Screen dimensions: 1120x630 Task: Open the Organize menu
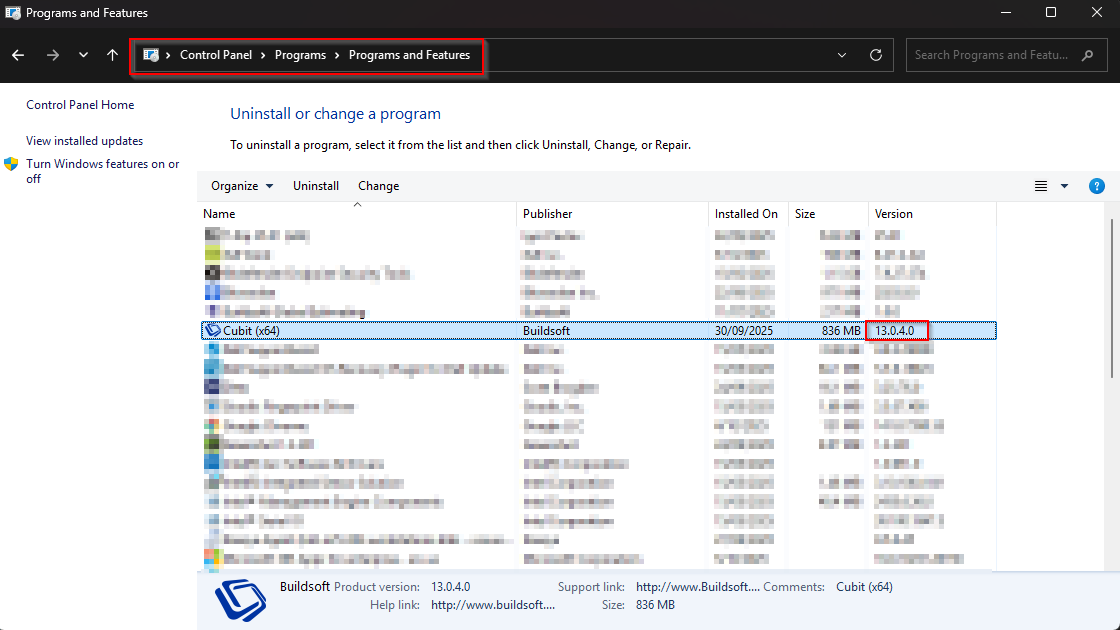tap(242, 186)
